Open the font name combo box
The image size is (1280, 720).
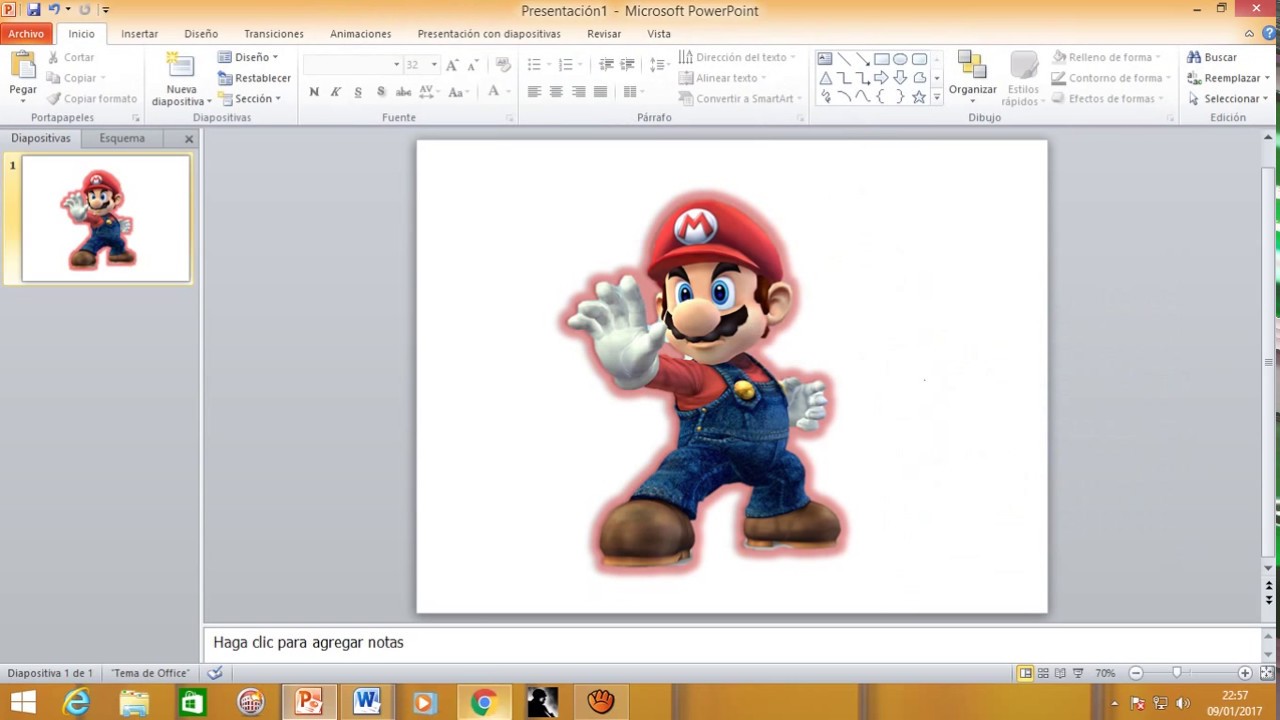coord(352,65)
